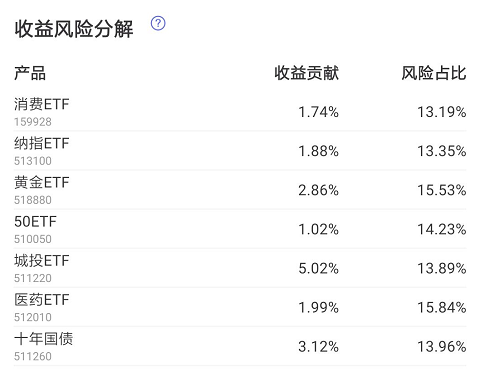Select the 50ETF entry
The image size is (483, 379).
tap(240, 229)
